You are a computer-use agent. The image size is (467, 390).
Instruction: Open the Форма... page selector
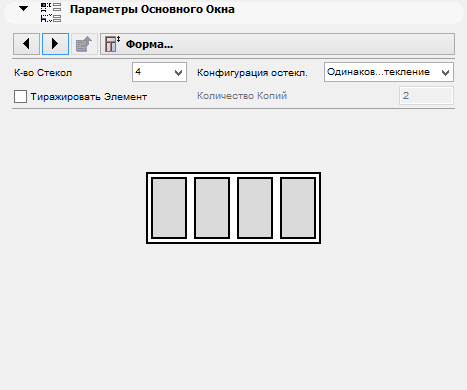pos(277,44)
